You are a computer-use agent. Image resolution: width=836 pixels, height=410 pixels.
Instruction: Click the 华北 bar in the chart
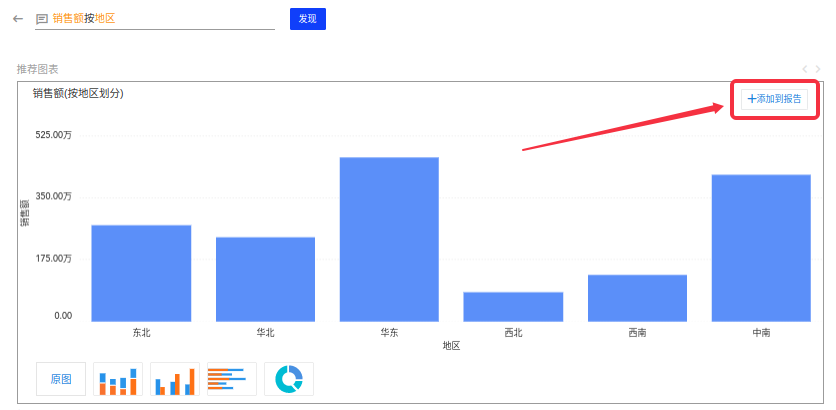click(x=265, y=279)
